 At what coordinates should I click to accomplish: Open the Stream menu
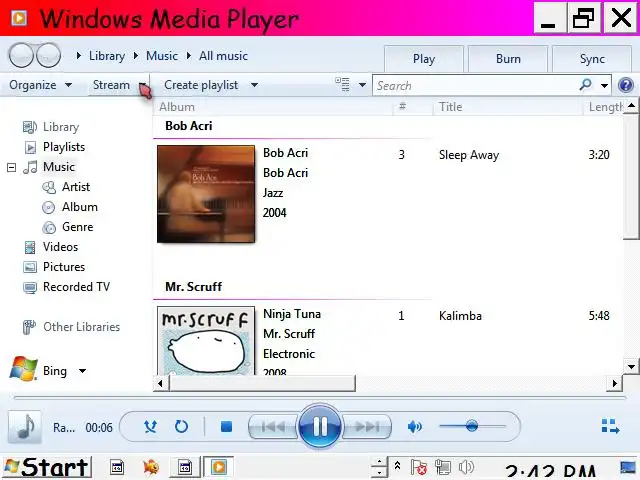[119, 85]
